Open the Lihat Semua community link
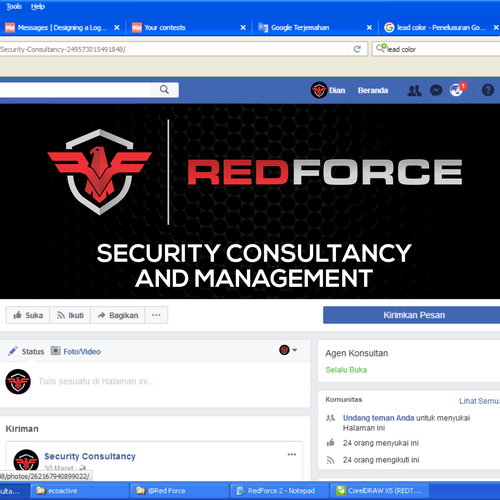This screenshot has width=500, height=500. coord(479,401)
